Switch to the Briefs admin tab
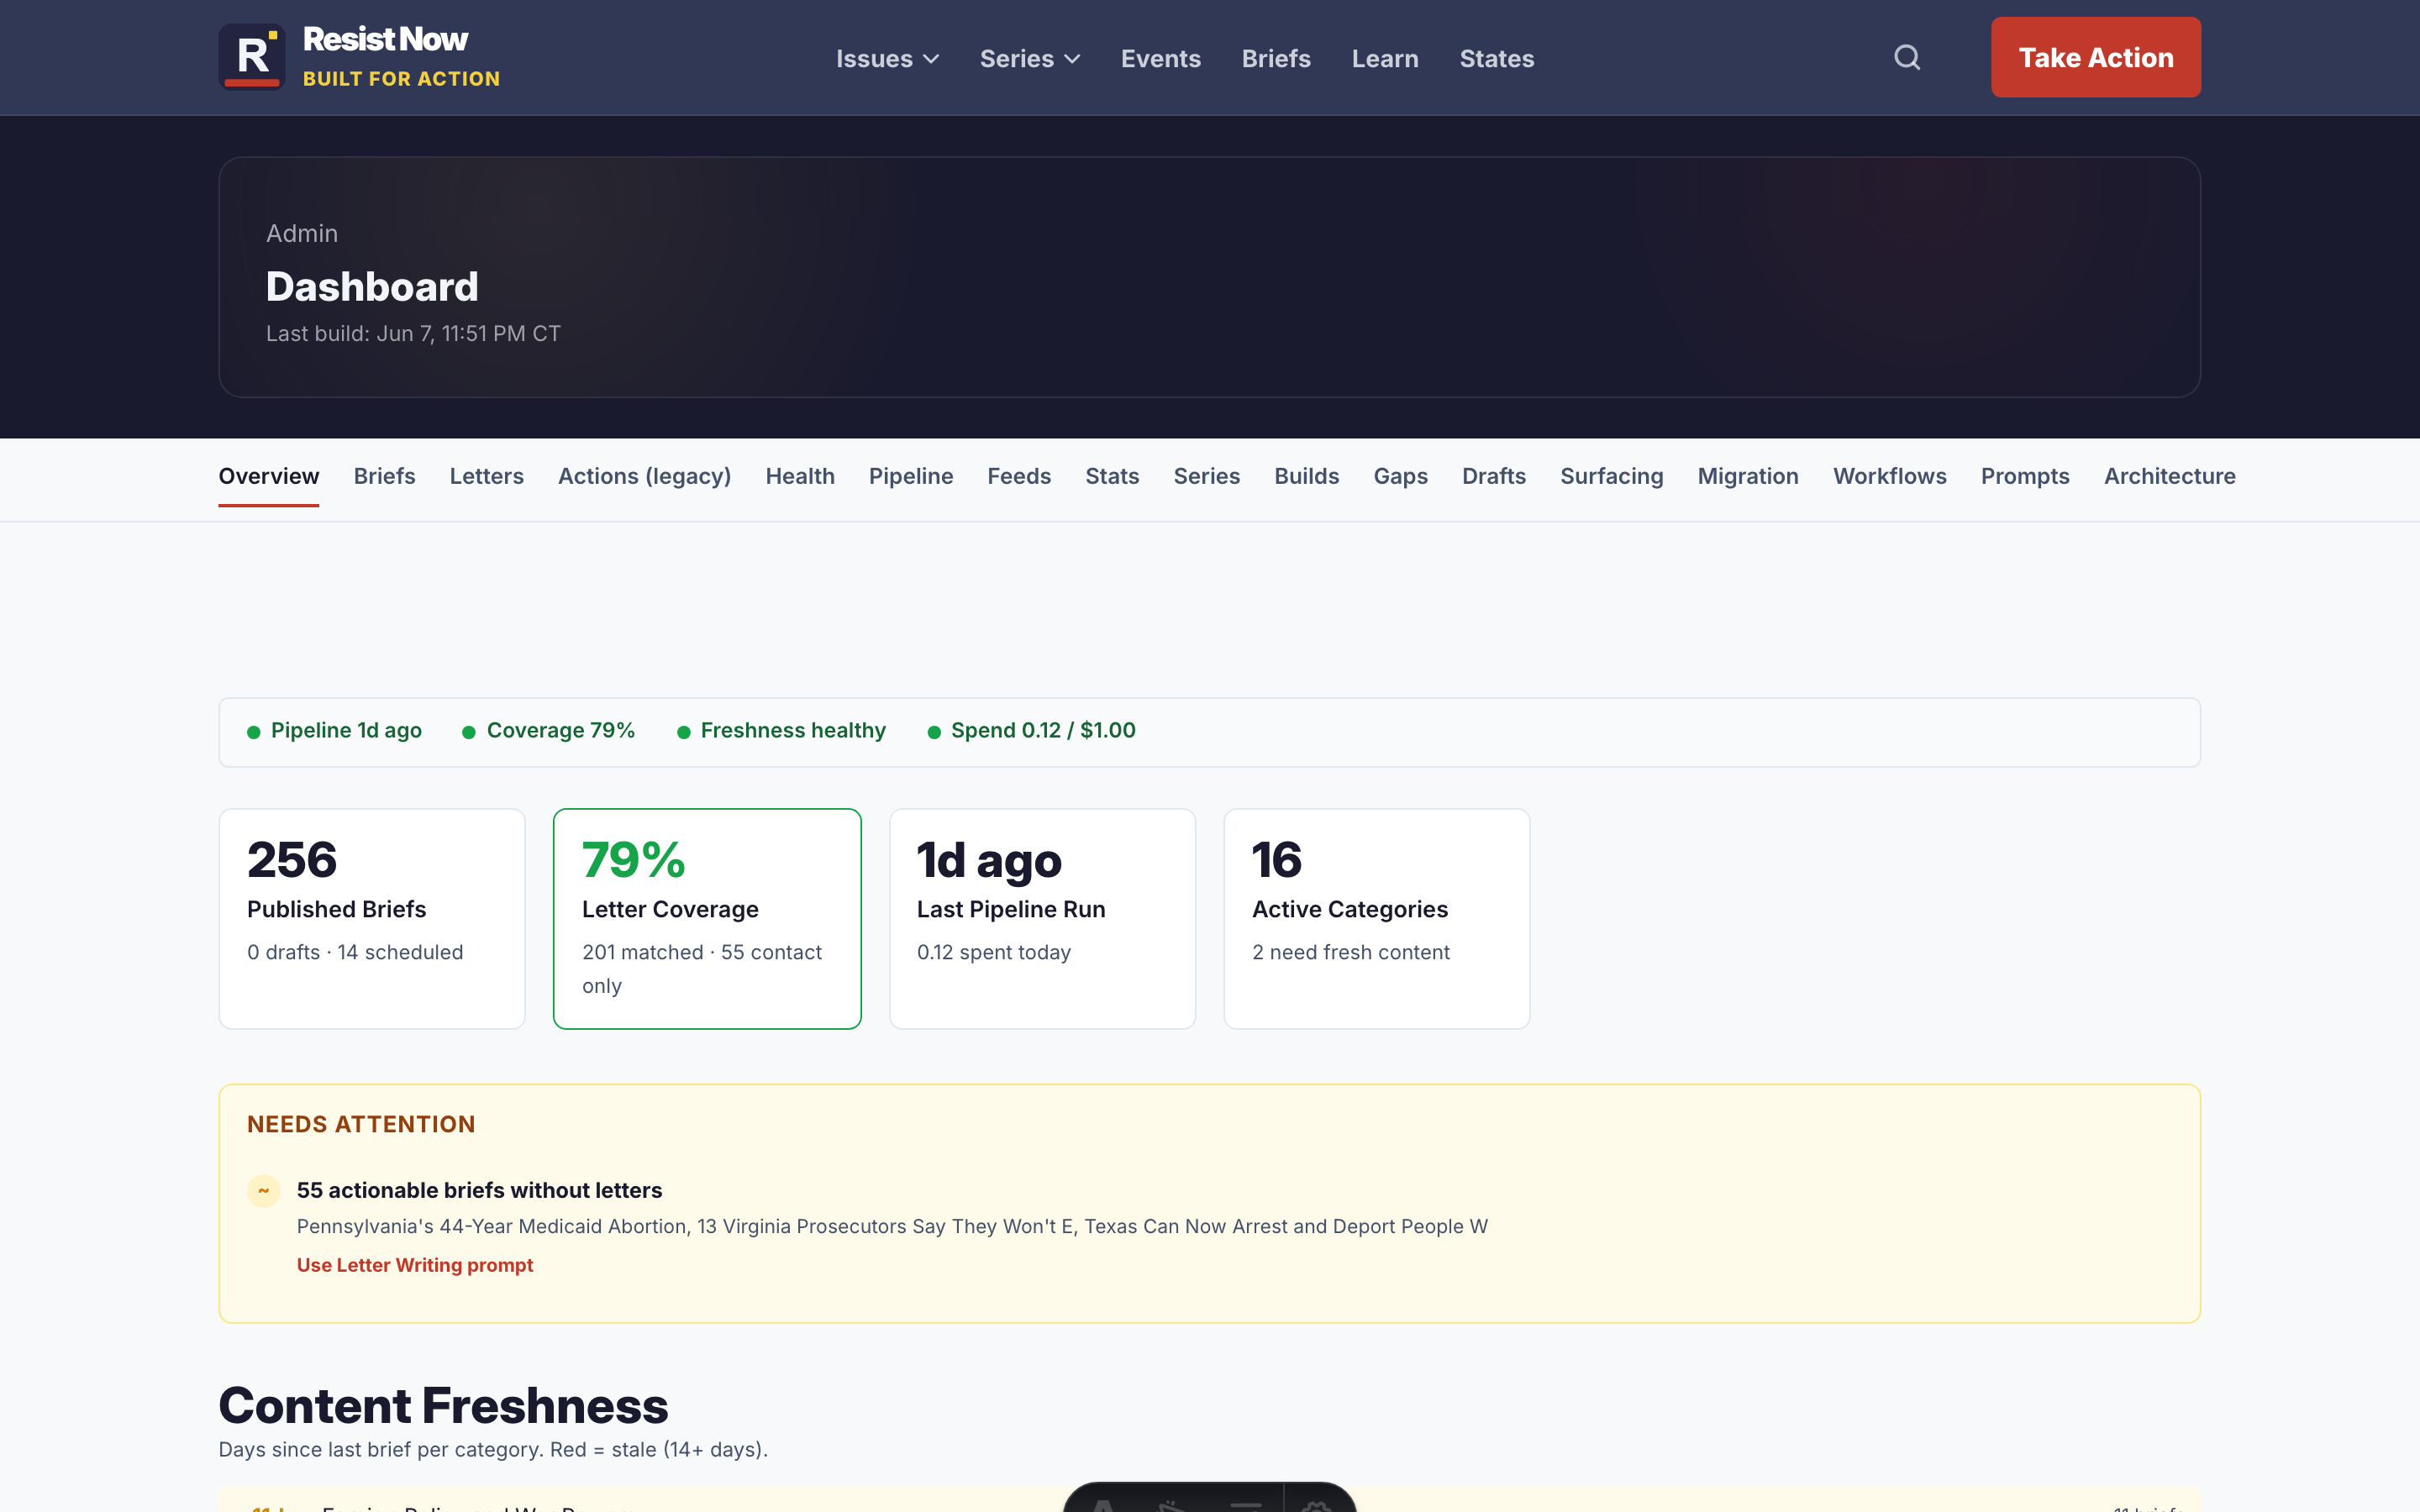Viewport: 2420px width, 1512px height. [x=384, y=476]
